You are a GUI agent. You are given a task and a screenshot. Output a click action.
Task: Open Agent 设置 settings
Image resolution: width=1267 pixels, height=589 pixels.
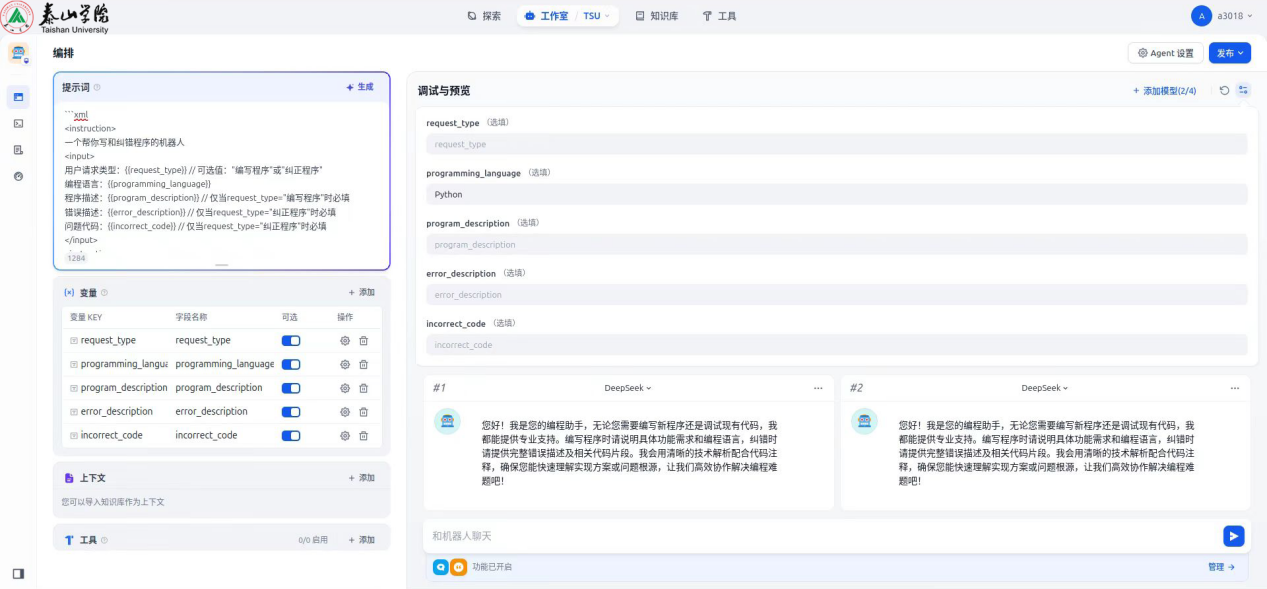(1165, 53)
